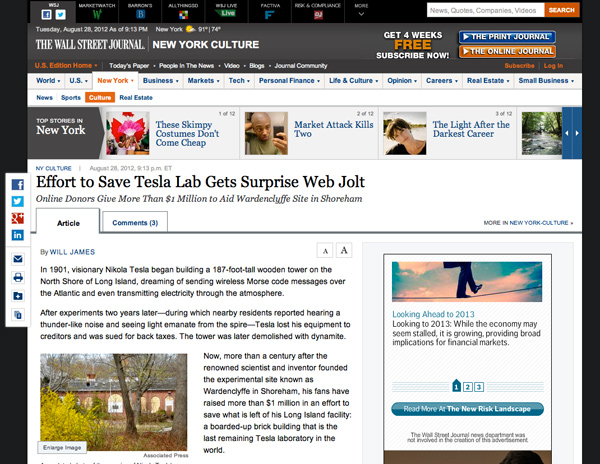Image resolution: width=600 pixels, height=464 pixels.
Task: Open U.S. Edition Home dropdown
Action: point(66,65)
